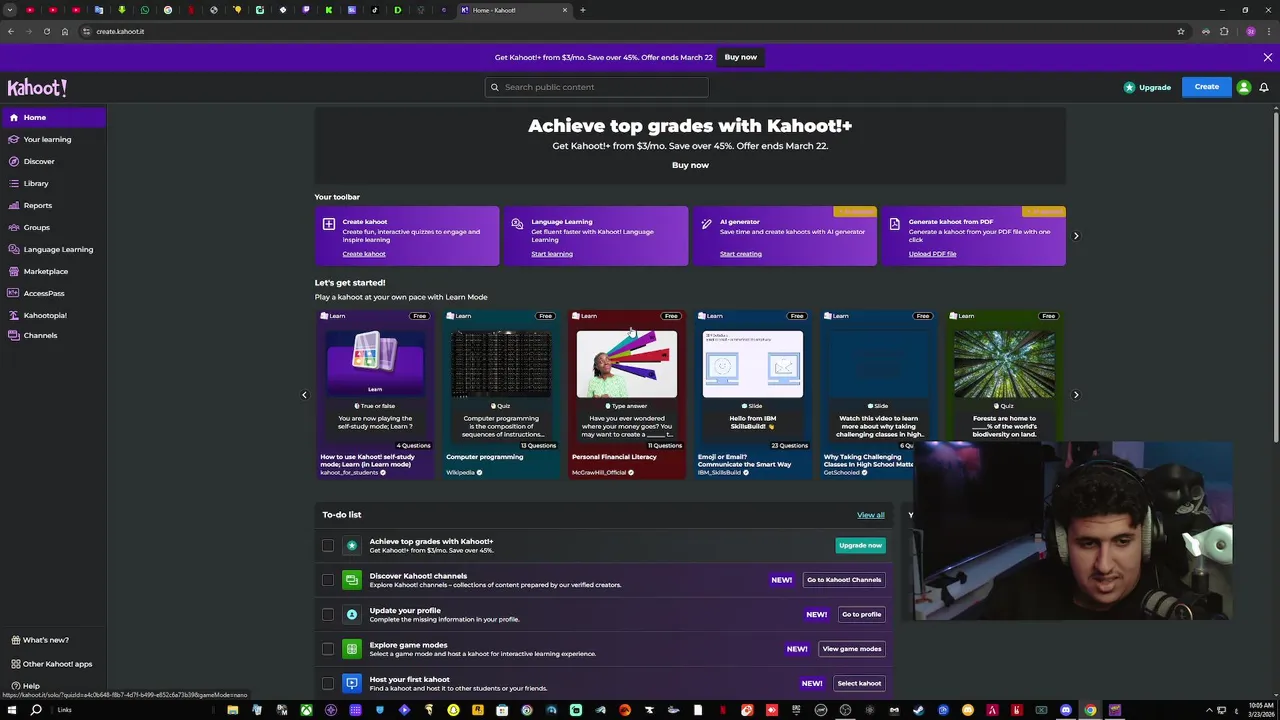Click the Groups sidebar icon
This screenshot has height=720, width=1280.
(14, 227)
